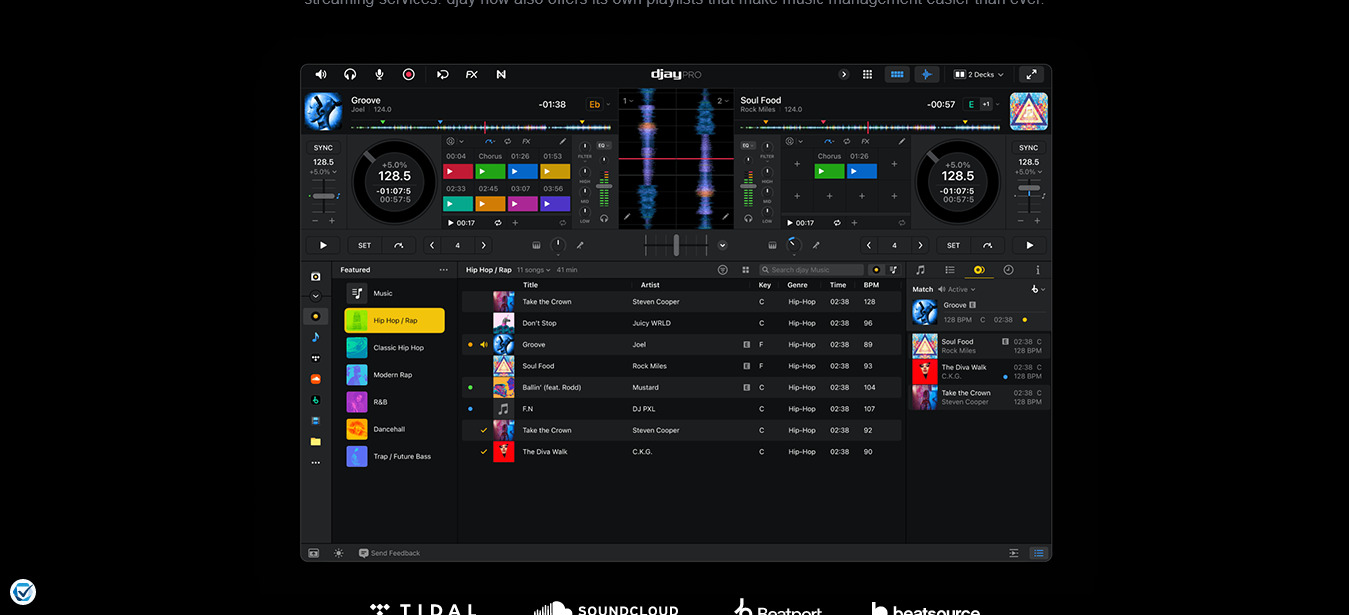Select the SoundCloud source in library sidebar
The height and width of the screenshot is (615, 1349).
click(316, 379)
